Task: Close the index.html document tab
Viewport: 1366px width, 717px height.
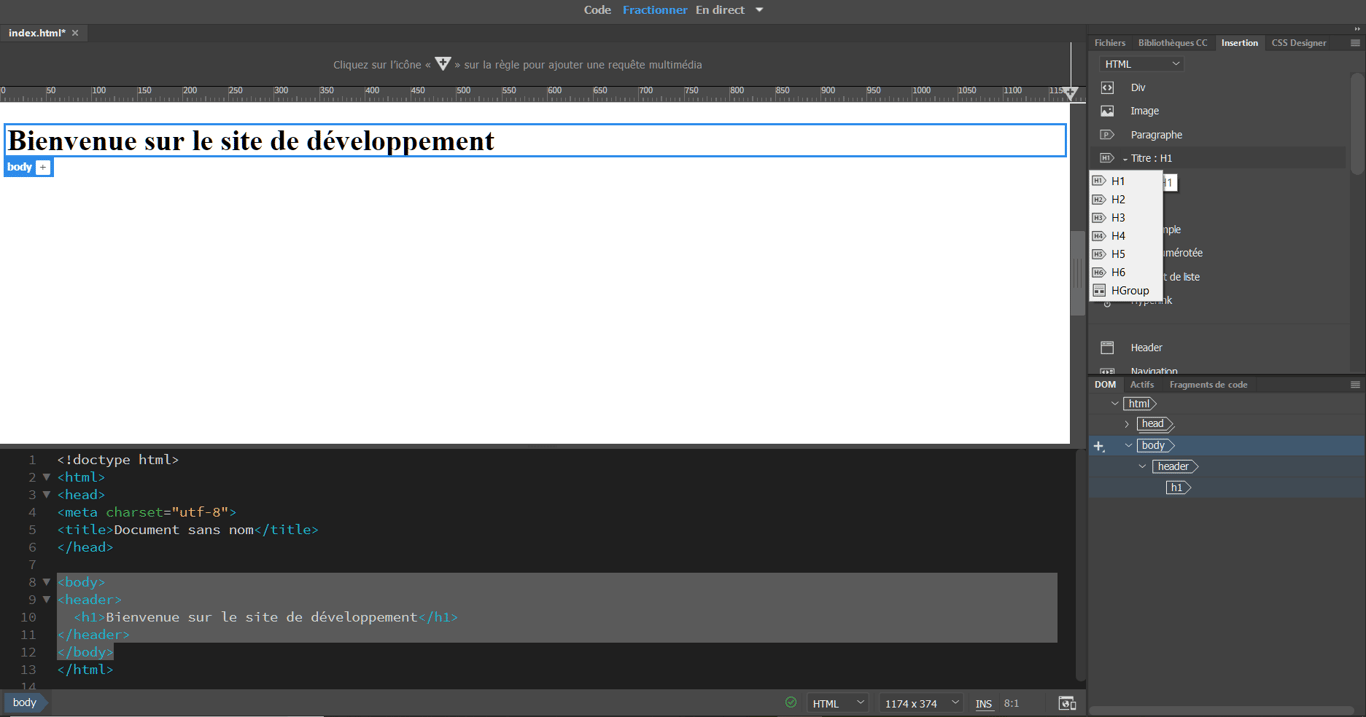Action: 75,33
